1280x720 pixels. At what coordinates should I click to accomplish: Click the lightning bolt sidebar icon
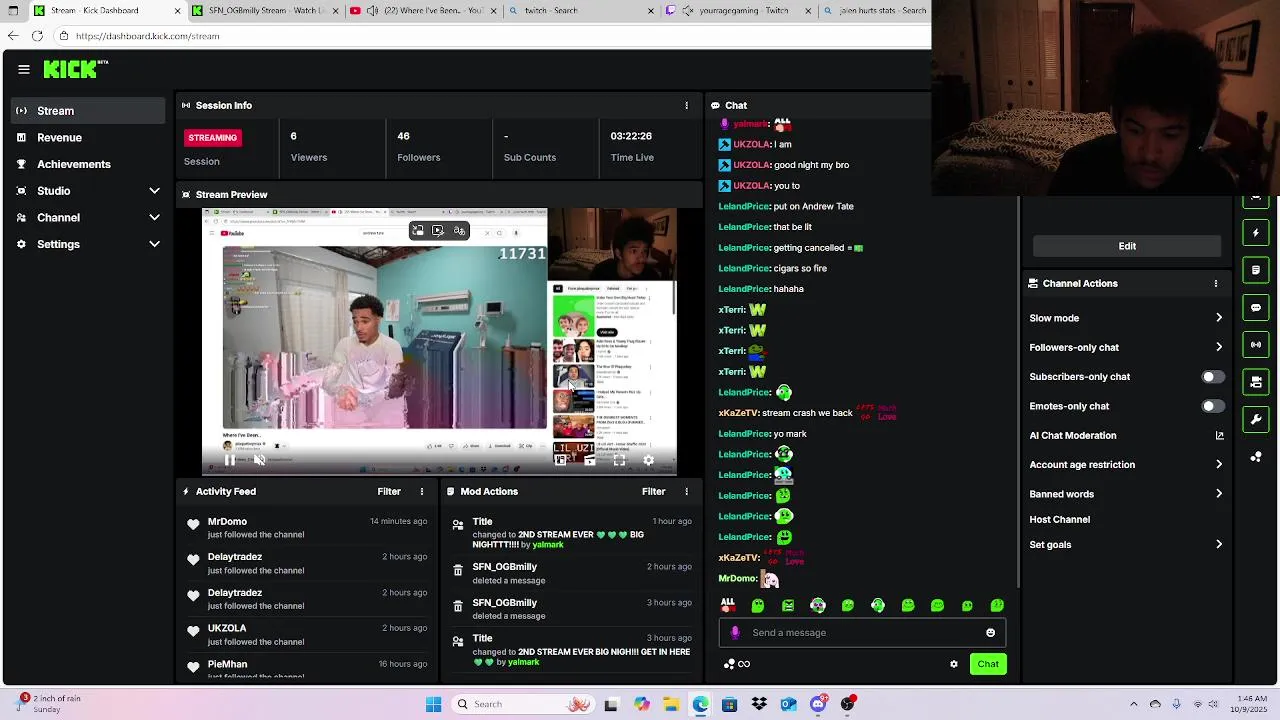[1256, 233]
